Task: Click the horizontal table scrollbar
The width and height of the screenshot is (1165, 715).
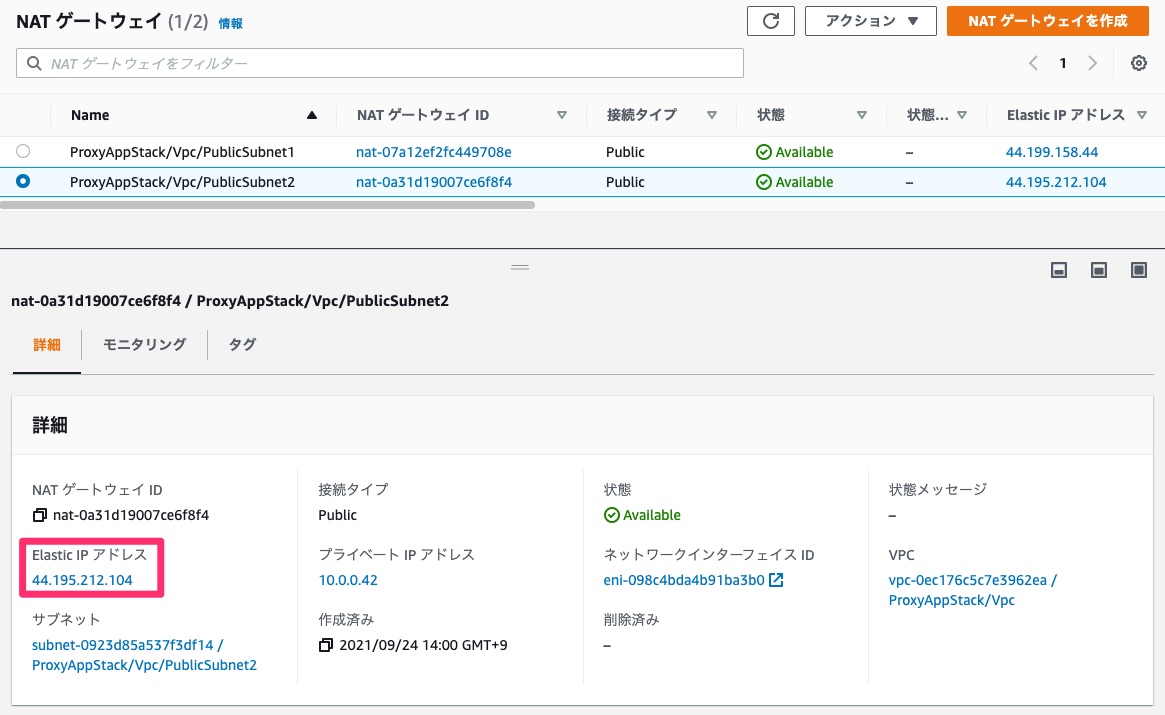Action: [267, 204]
